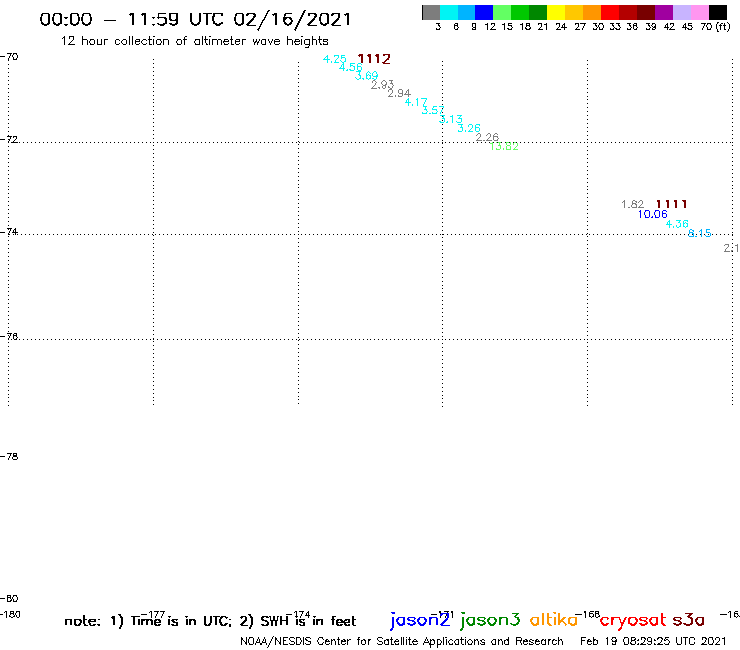Click the pink color bar swatch

(699, 12)
